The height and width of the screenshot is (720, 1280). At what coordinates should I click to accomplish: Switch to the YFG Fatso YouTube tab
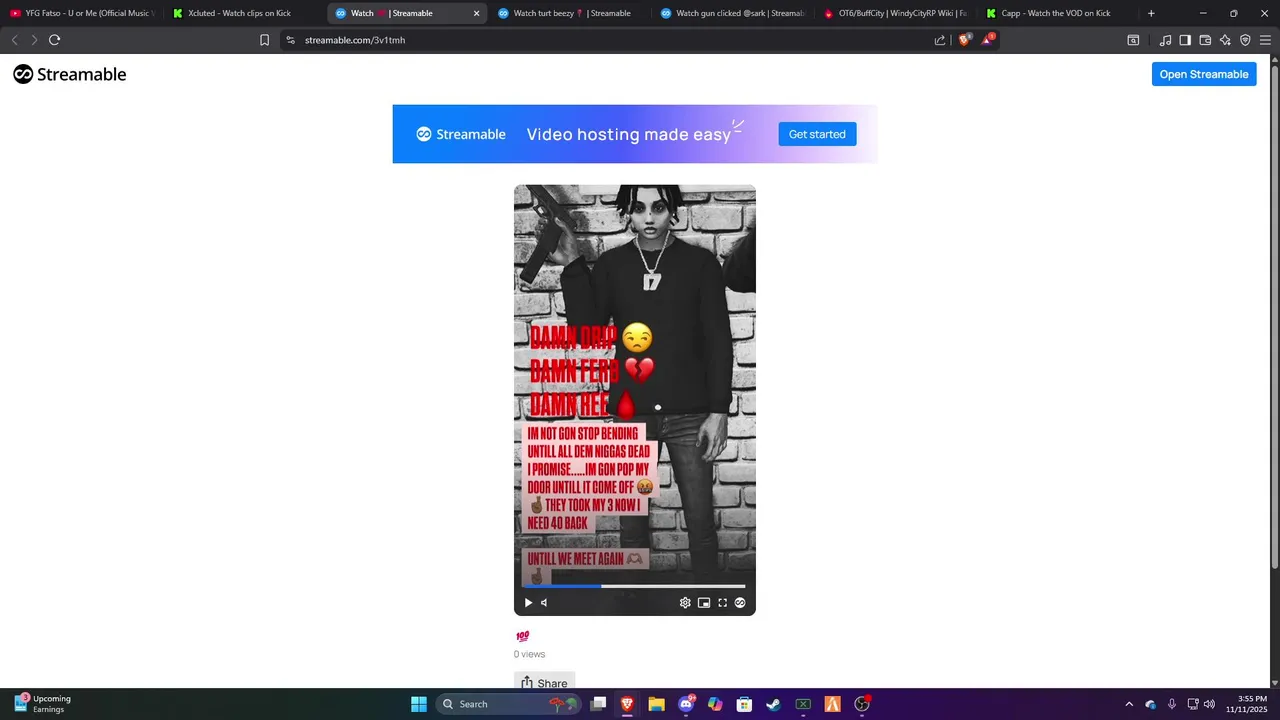point(80,13)
